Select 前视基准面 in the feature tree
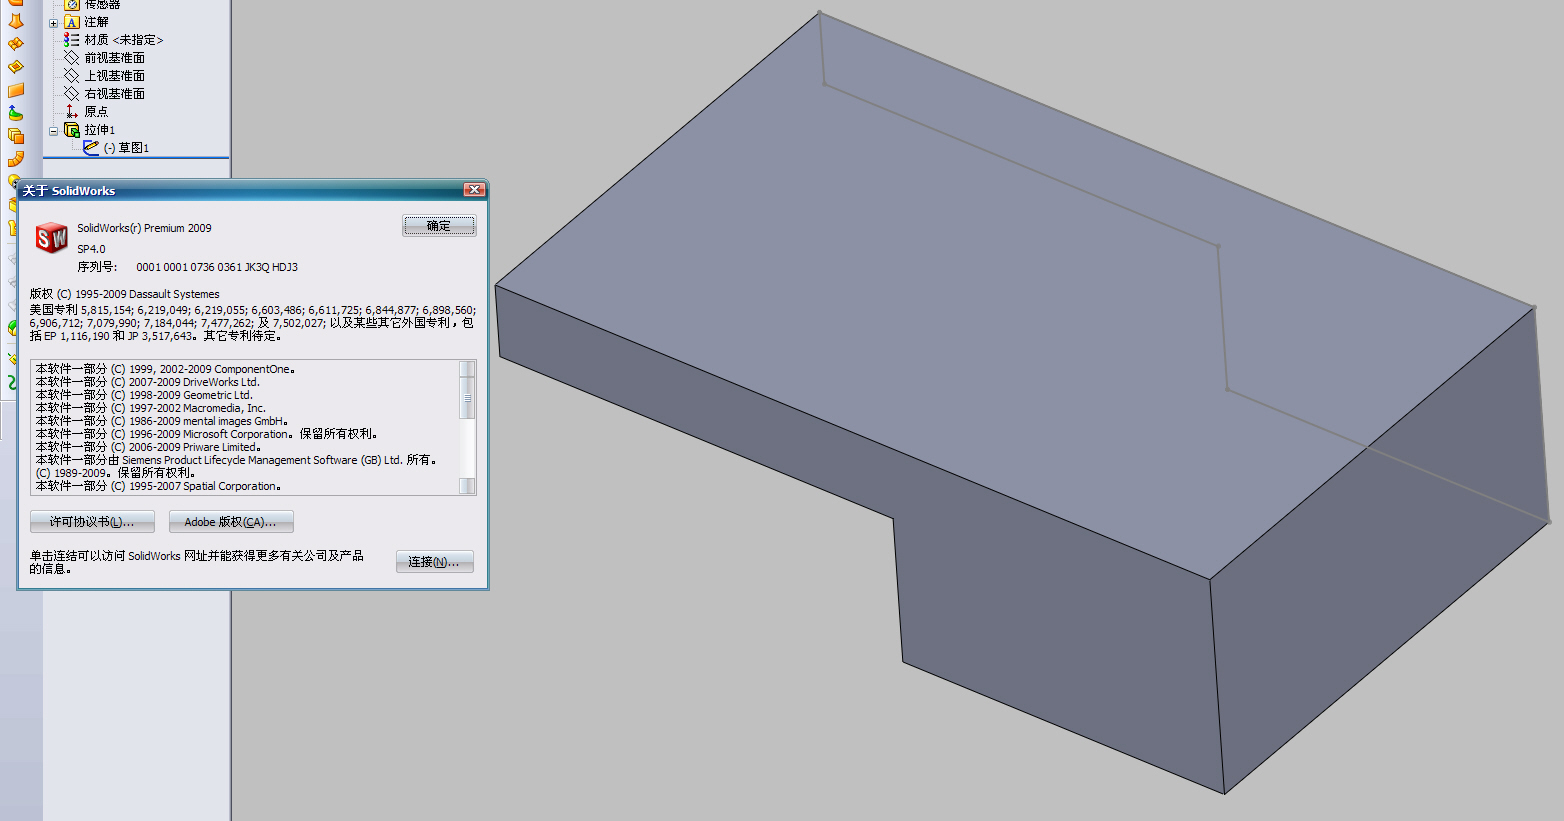Image resolution: width=1564 pixels, height=821 pixels. tap(115, 58)
